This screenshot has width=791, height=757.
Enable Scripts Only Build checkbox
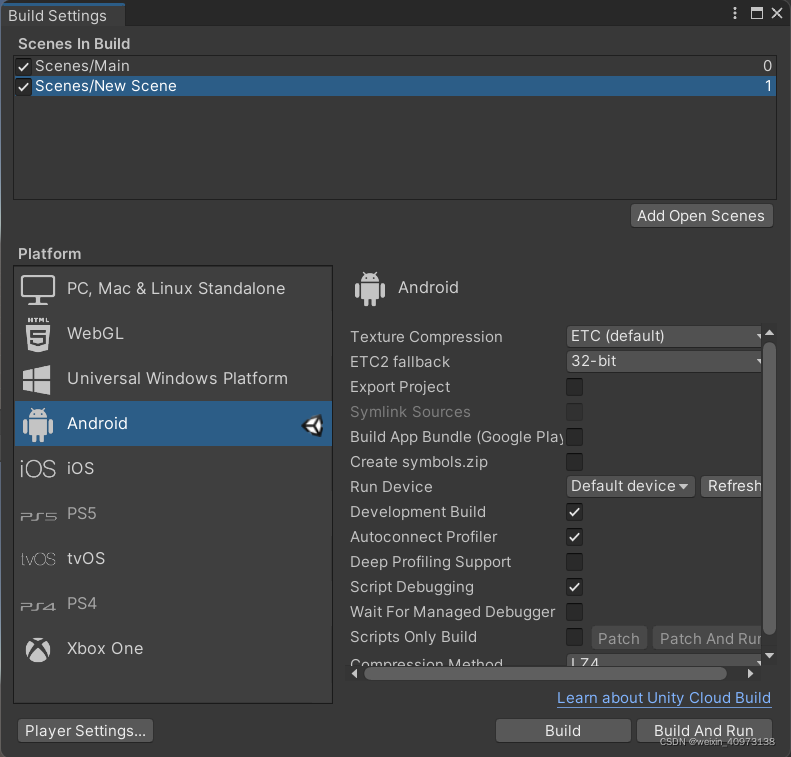coord(574,637)
